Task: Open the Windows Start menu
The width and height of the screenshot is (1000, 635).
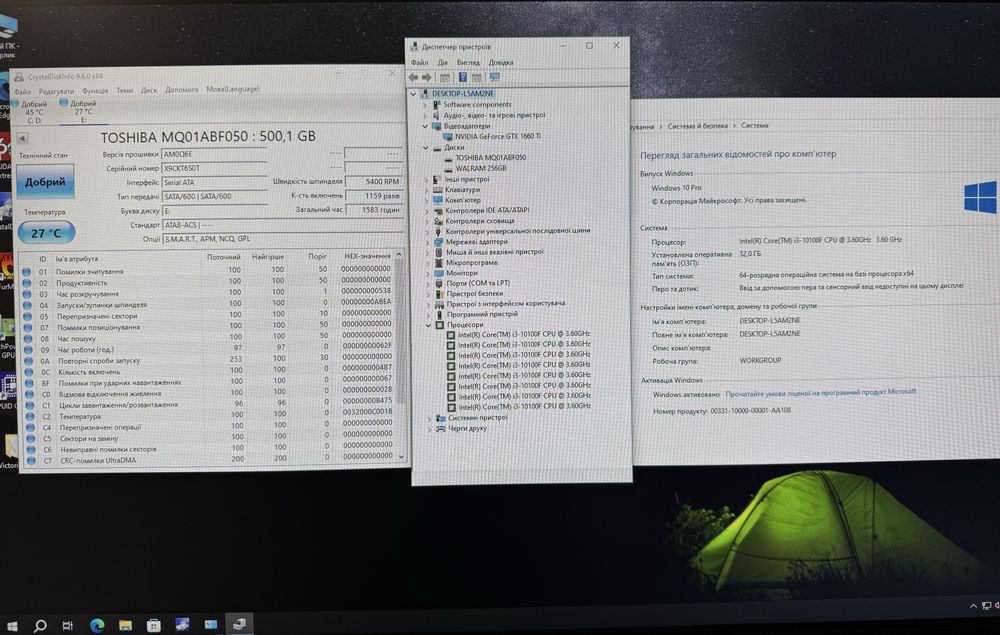Action: coord(11,625)
